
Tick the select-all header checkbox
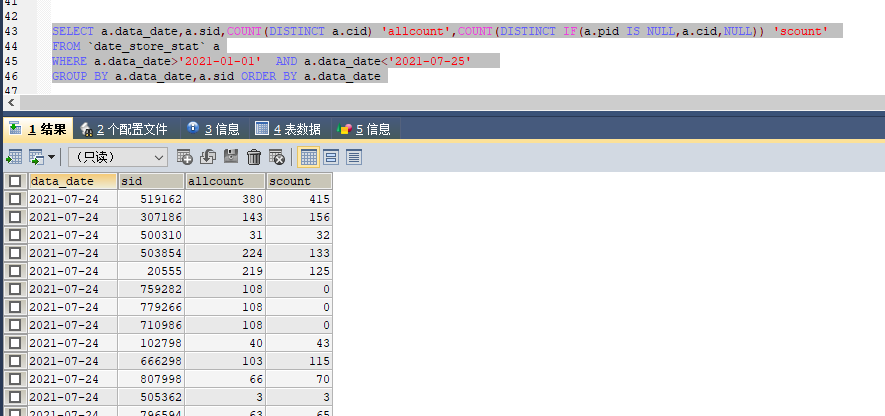click(15, 181)
